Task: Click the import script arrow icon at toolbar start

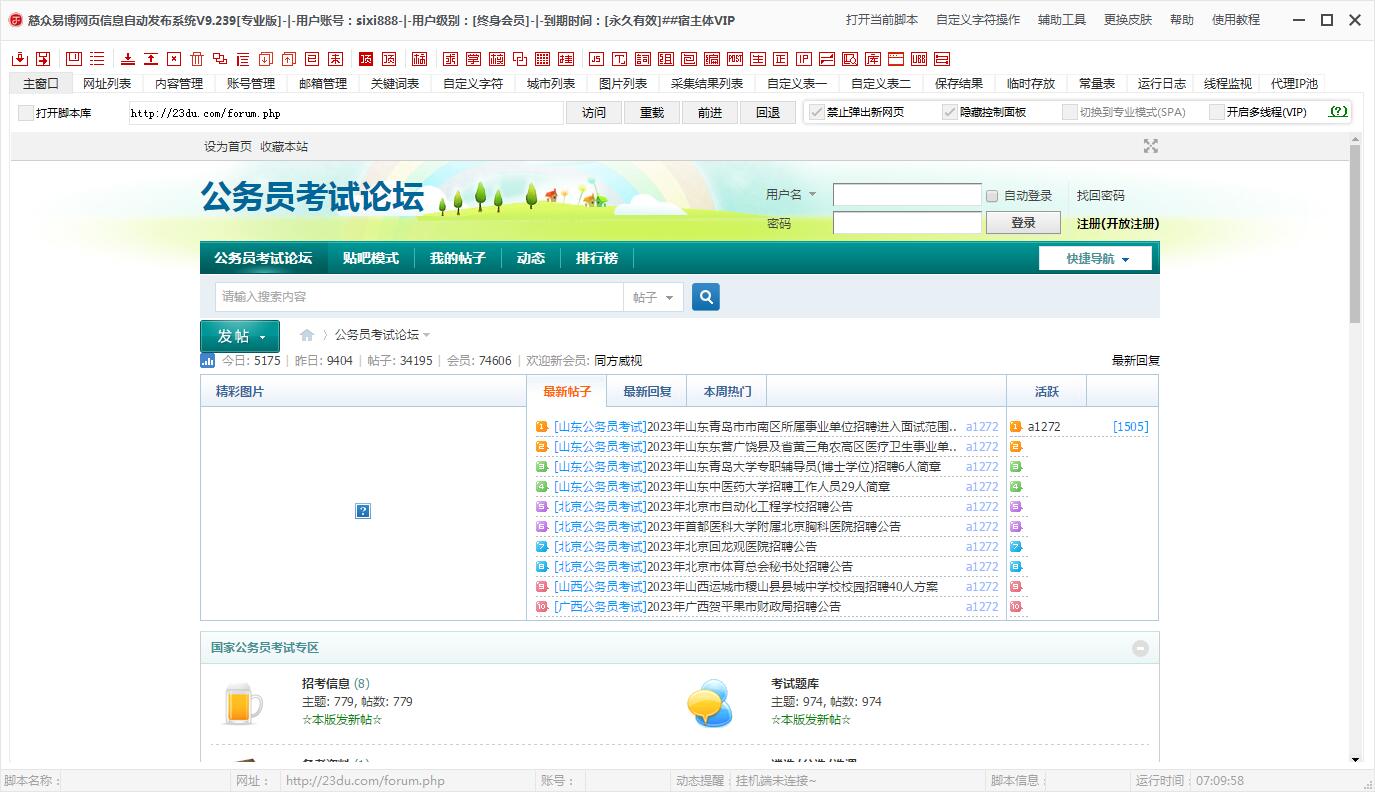Action: click(20, 59)
